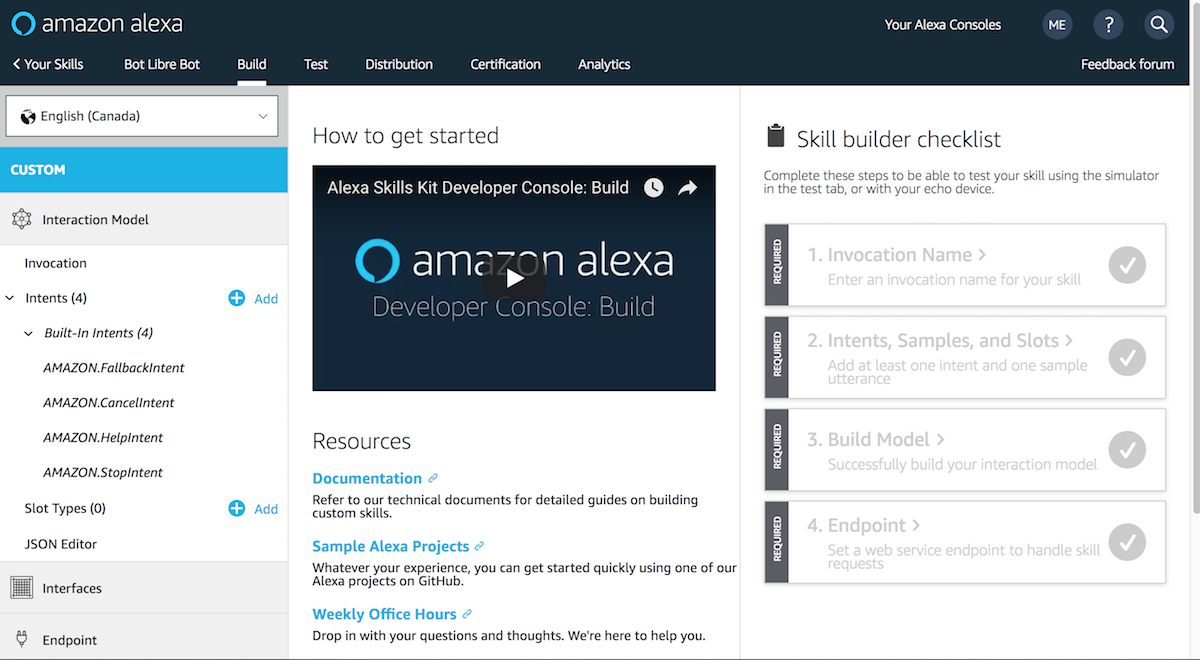Open Slot Types (0) in sidebar
1200x660 pixels.
tap(65, 508)
